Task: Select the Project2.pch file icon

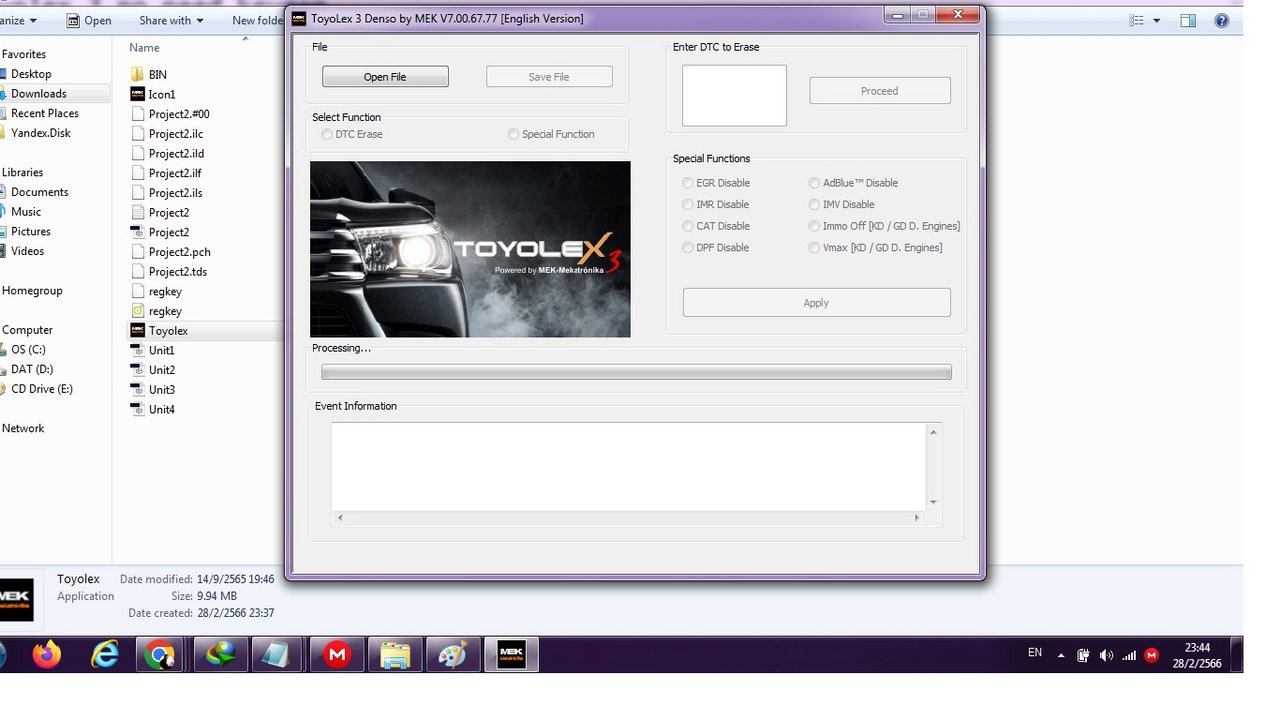Action: click(x=138, y=252)
